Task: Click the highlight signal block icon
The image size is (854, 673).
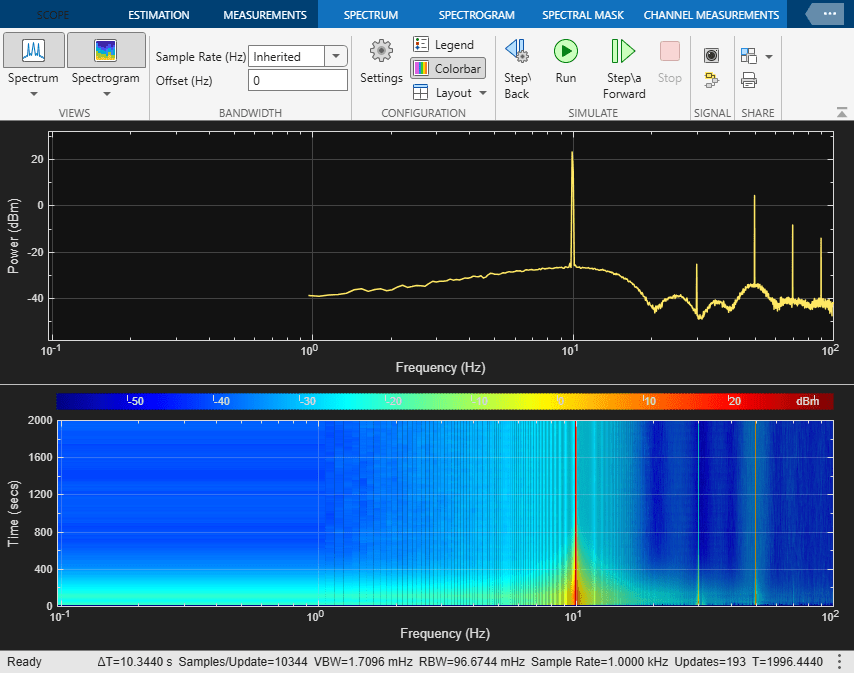Action: tap(711, 79)
